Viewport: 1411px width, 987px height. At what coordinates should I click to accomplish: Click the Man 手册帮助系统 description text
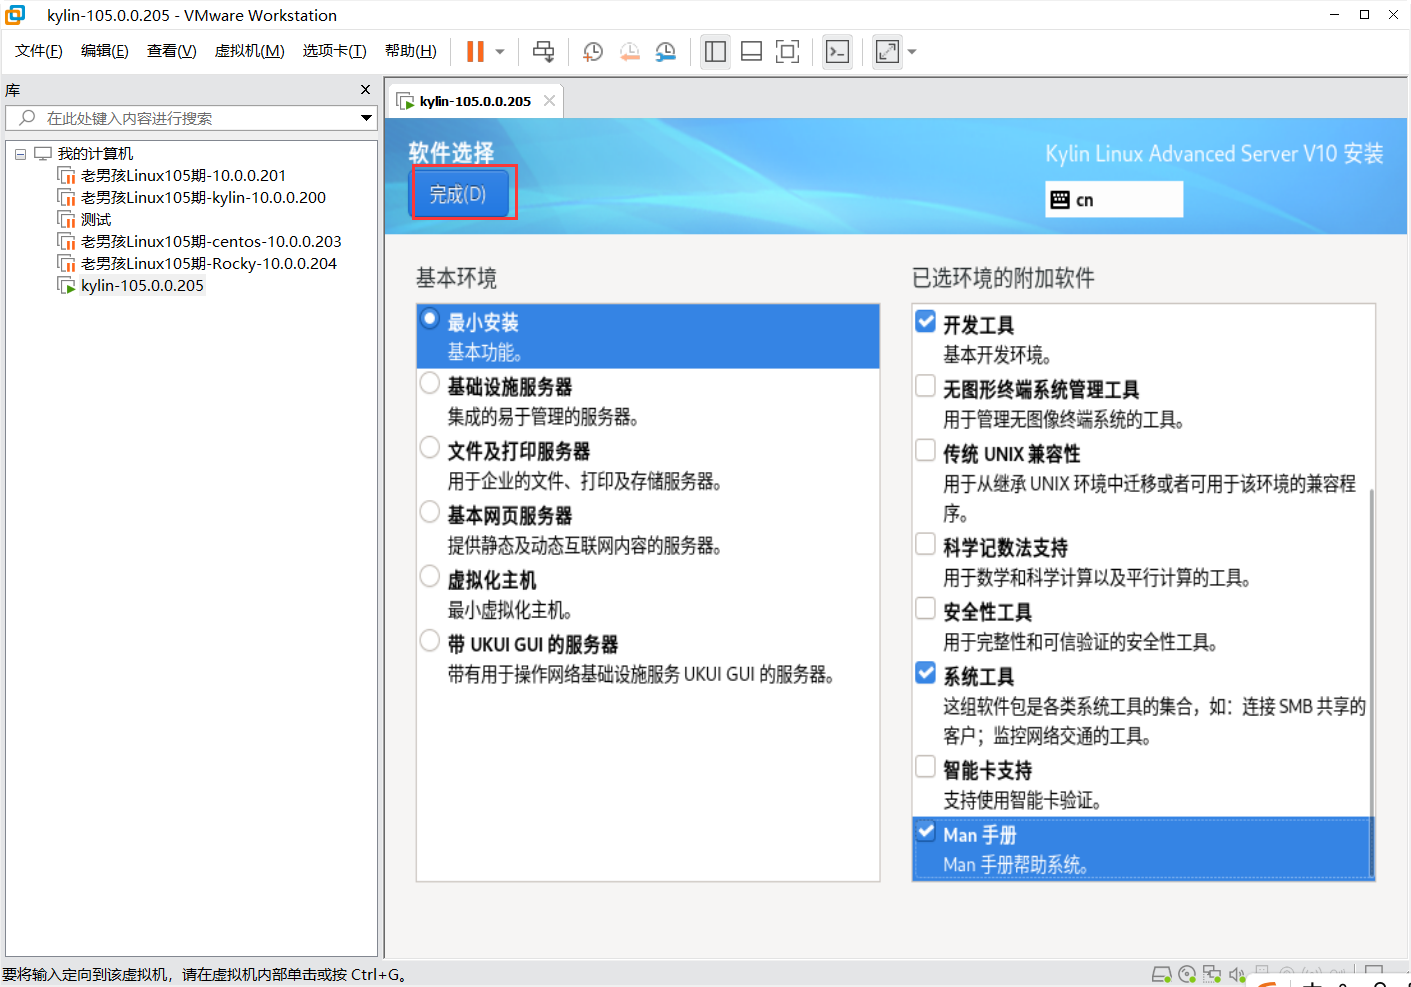coord(1016,864)
